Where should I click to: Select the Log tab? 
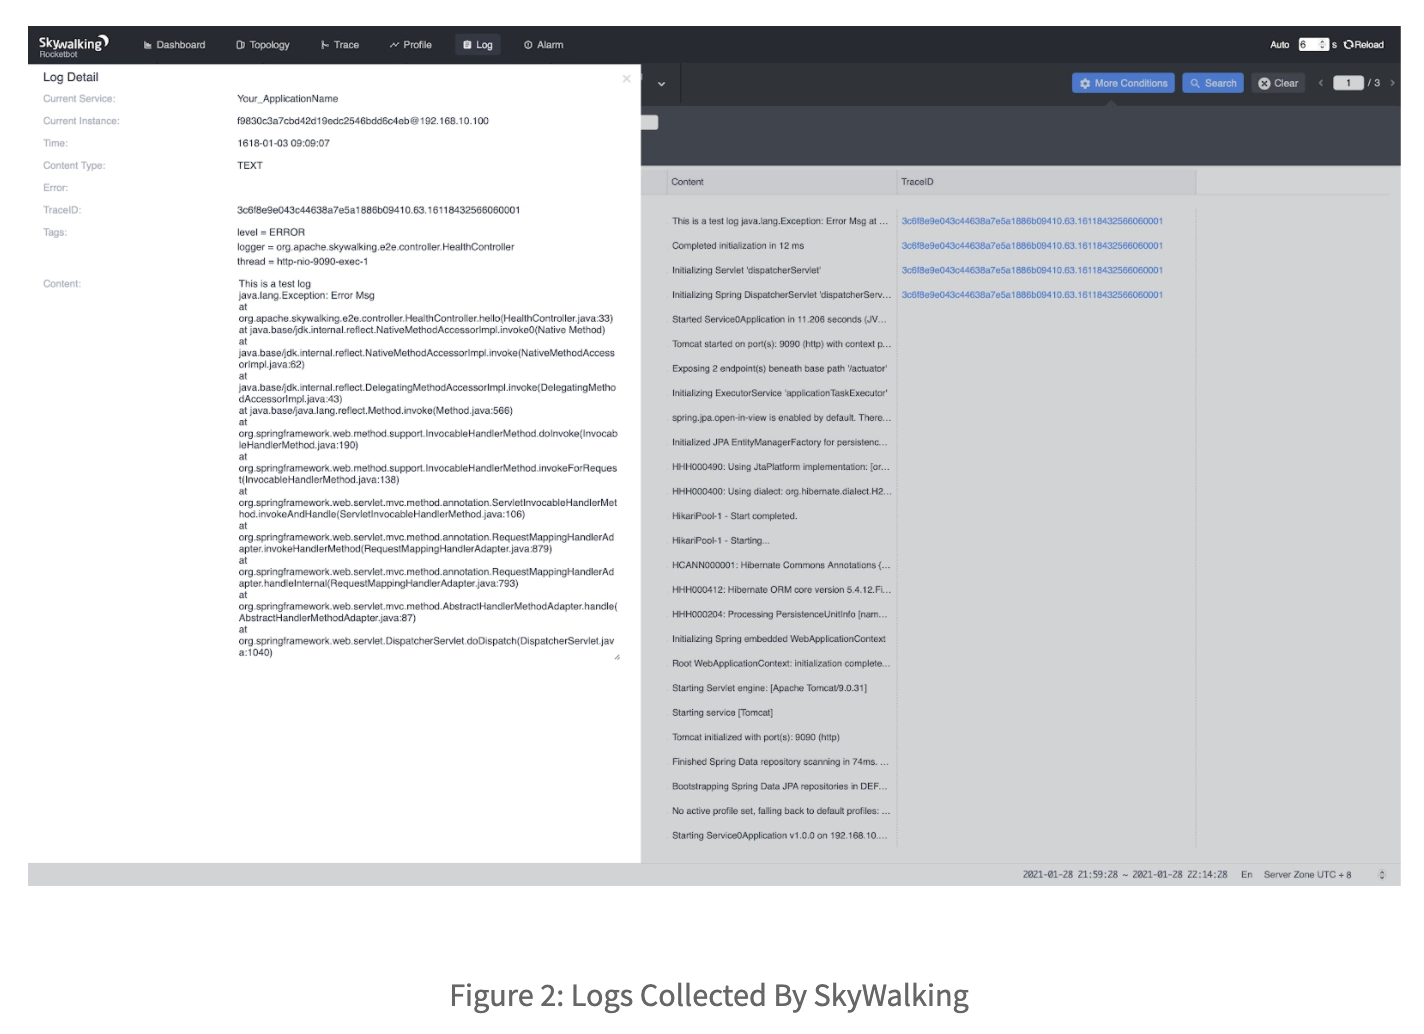click(477, 45)
